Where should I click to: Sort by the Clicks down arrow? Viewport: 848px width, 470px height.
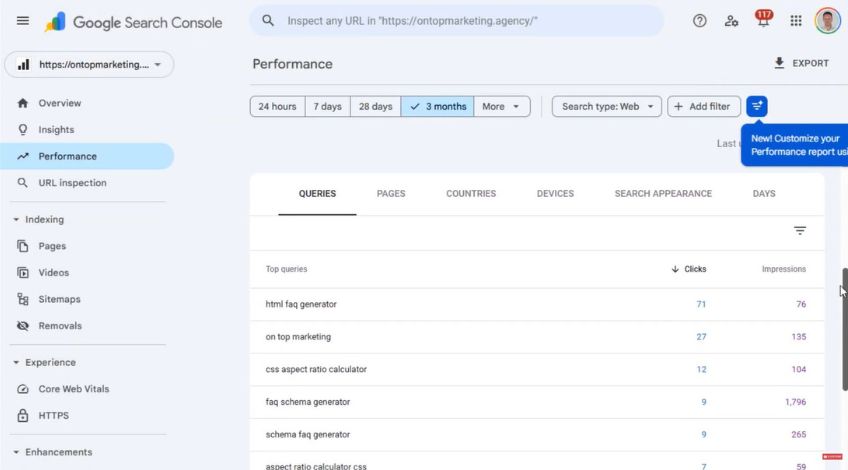pos(675,269)
